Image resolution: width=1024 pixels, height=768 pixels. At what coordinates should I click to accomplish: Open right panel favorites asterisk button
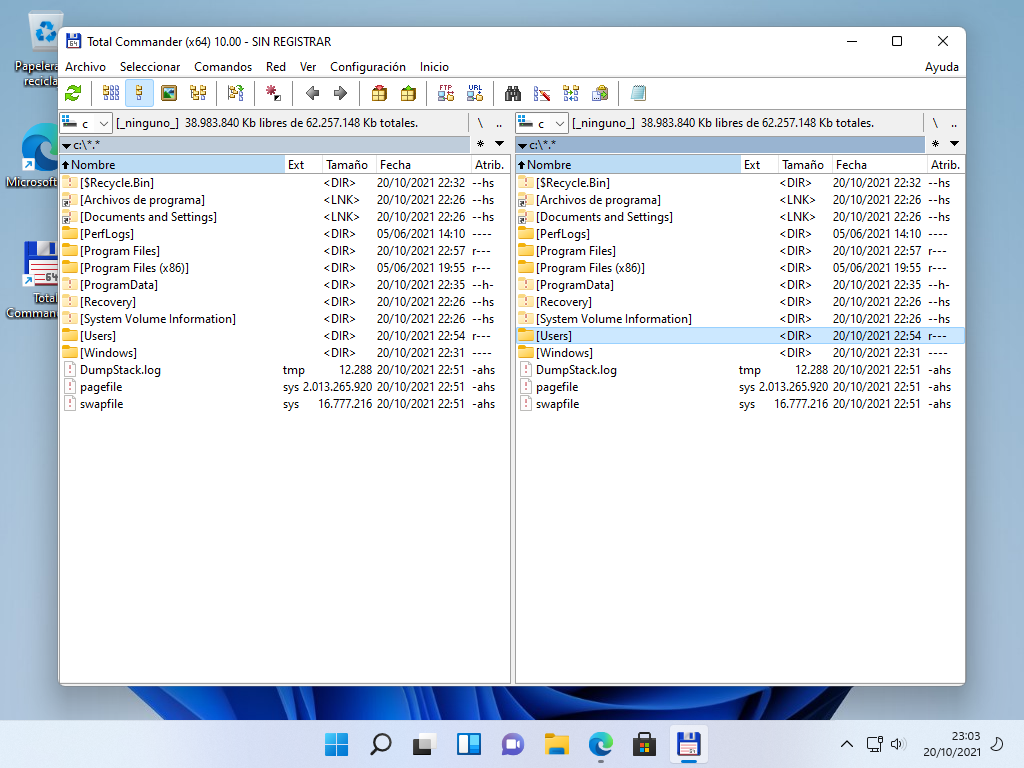(x=935, y=144)
